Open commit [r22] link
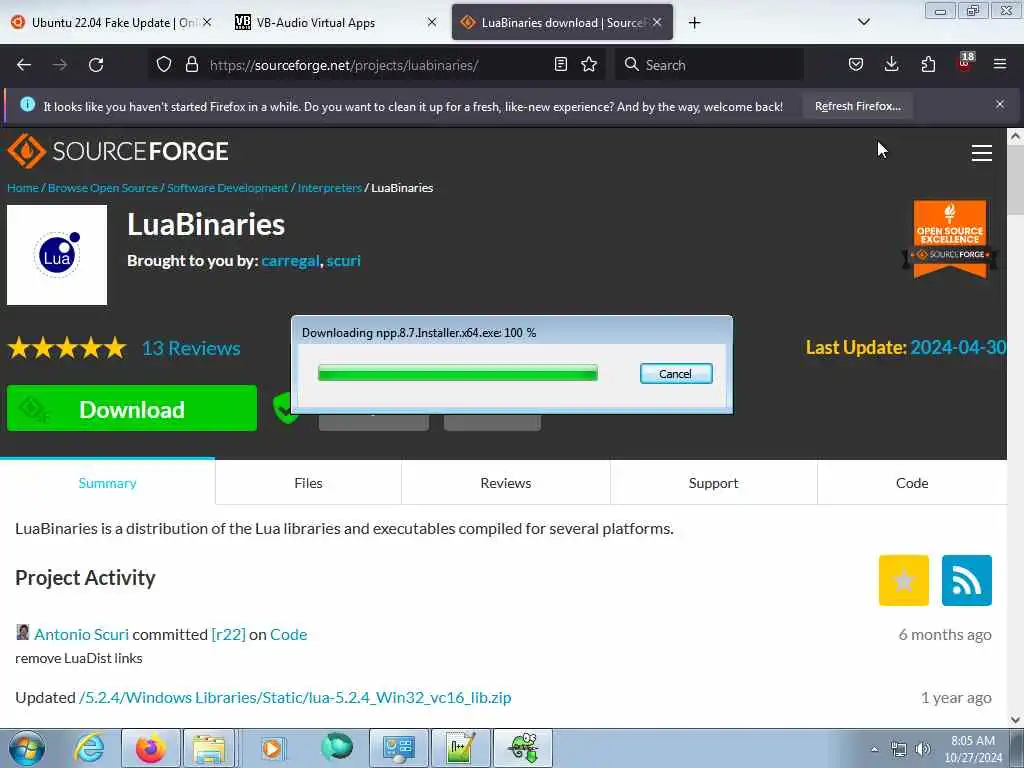1024x768 pixels. (x=229, y=634)
